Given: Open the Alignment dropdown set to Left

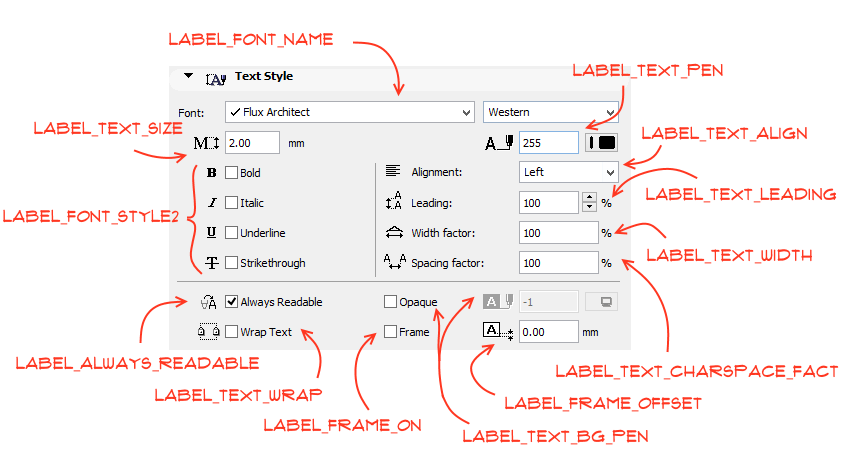Looking at the screenshot, I should coord(568,172).
